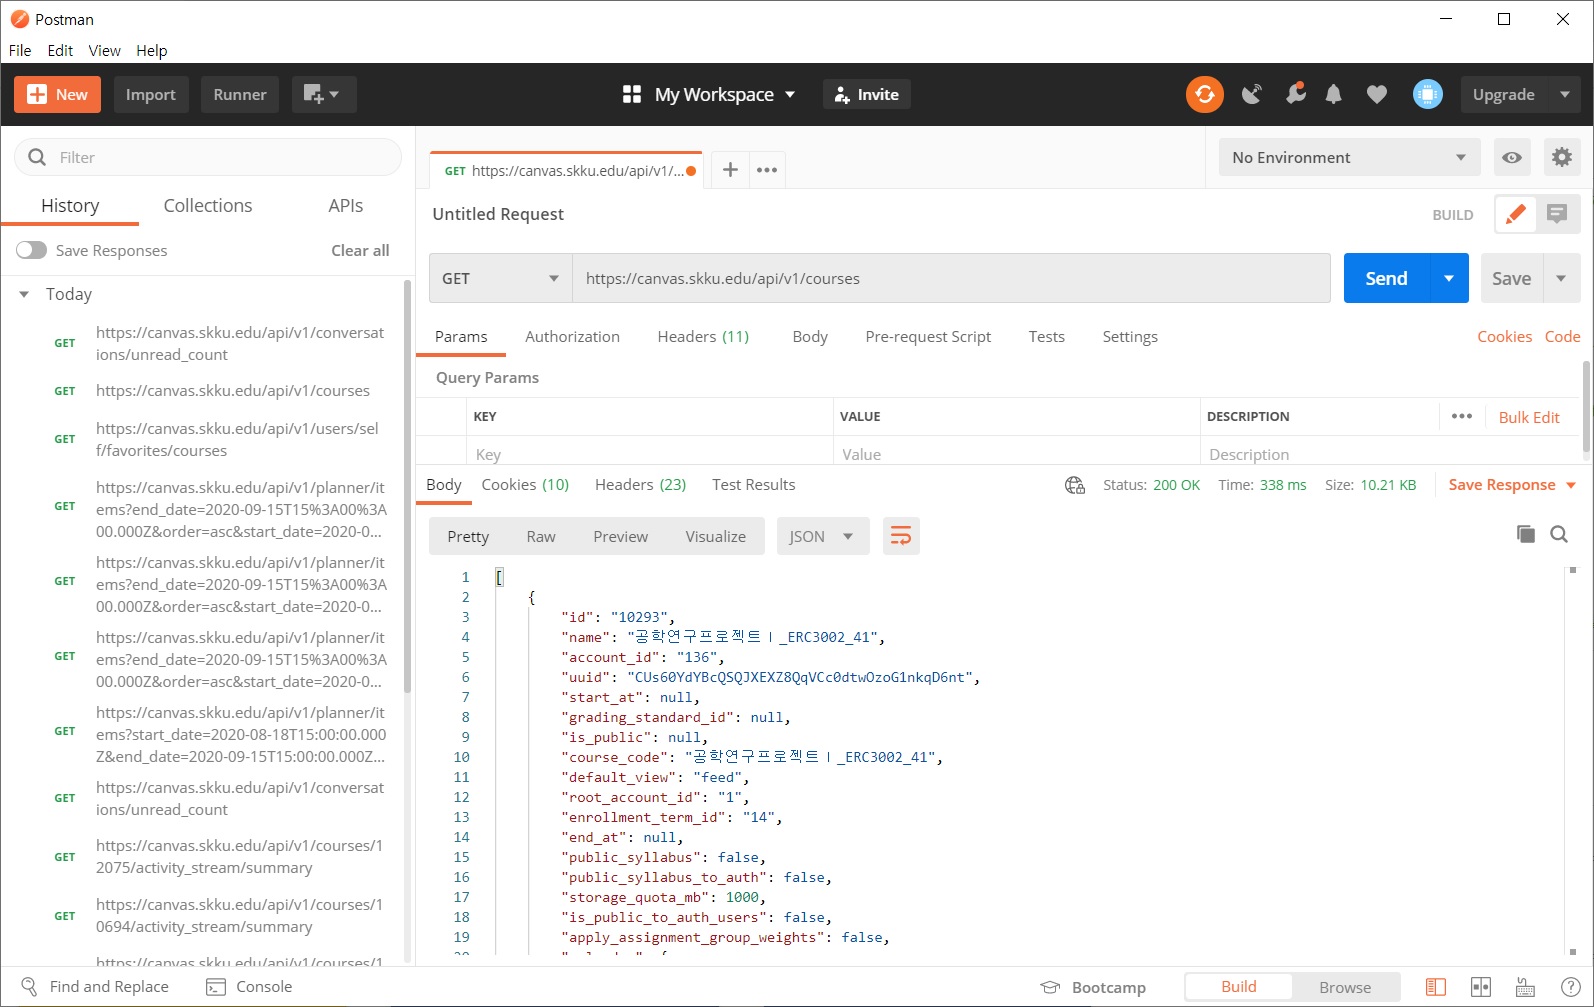Toggle the word wrap icon in response
The width and height of the screenshot is (1594, 1007).
[x=901, y=536]
